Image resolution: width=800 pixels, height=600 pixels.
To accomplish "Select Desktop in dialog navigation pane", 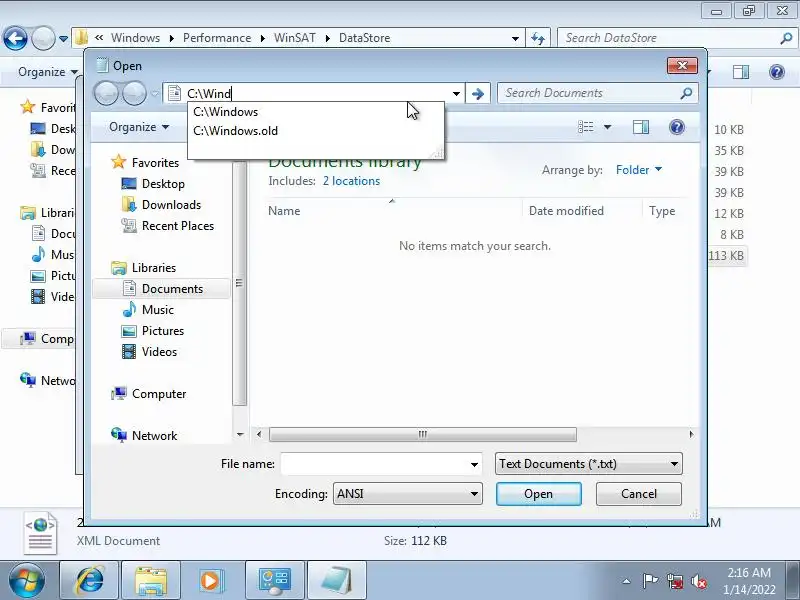I will 163,184.
